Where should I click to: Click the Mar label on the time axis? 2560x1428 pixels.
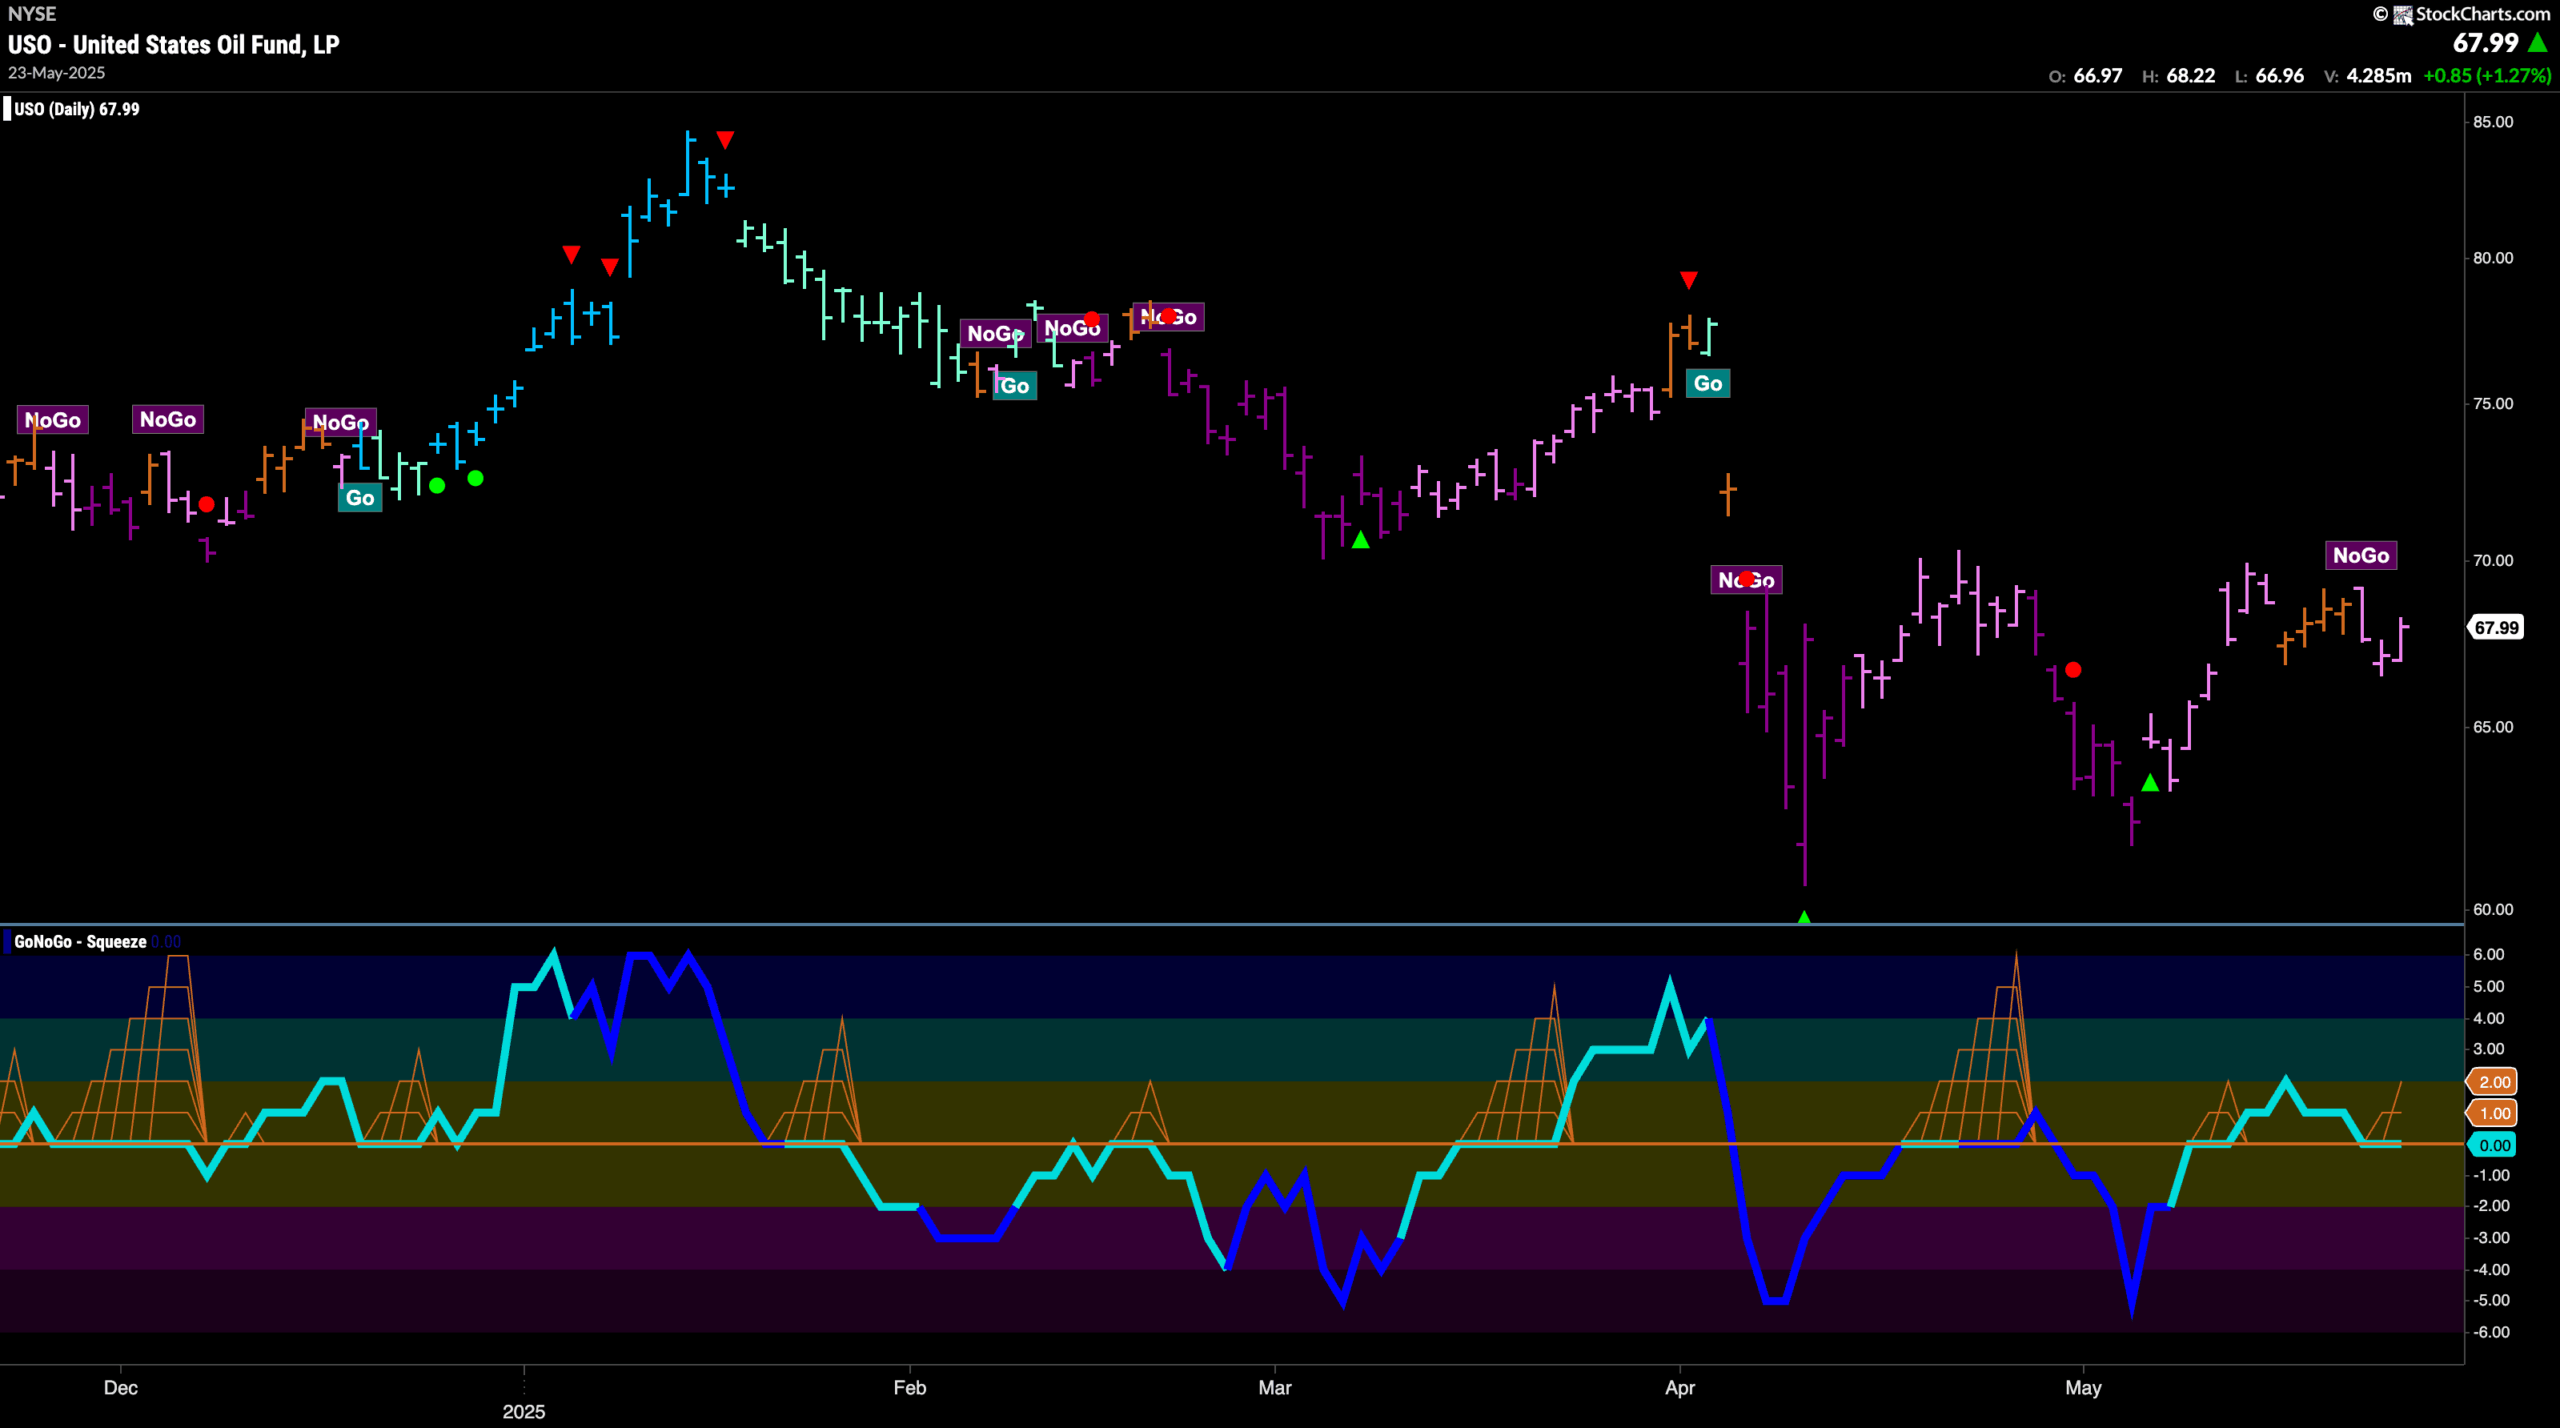pyautogui.click(x=1275, y=1387)
